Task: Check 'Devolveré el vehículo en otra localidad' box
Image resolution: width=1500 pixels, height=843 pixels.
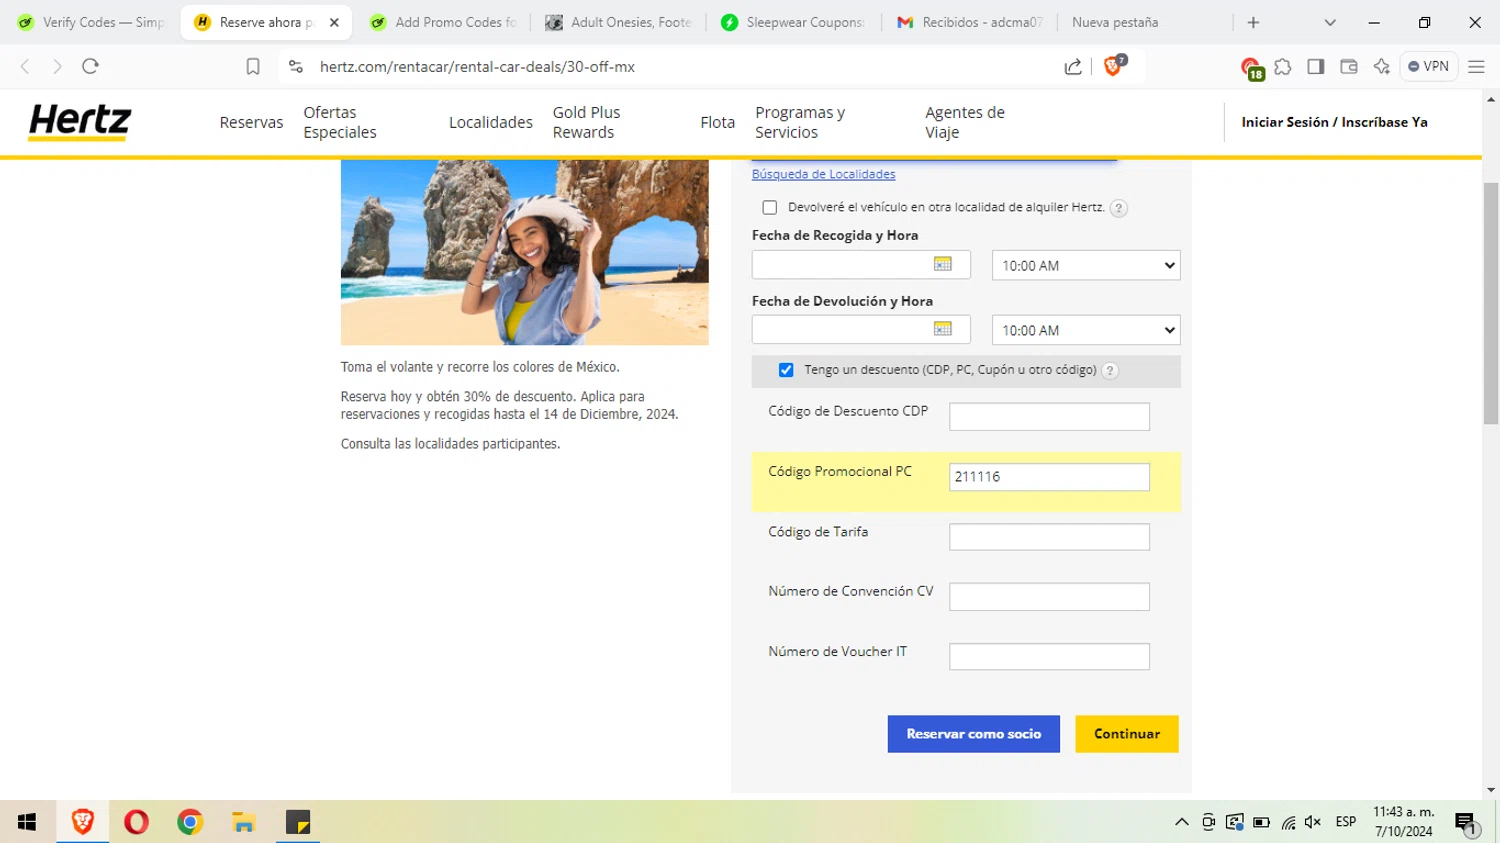Action: 770,208
